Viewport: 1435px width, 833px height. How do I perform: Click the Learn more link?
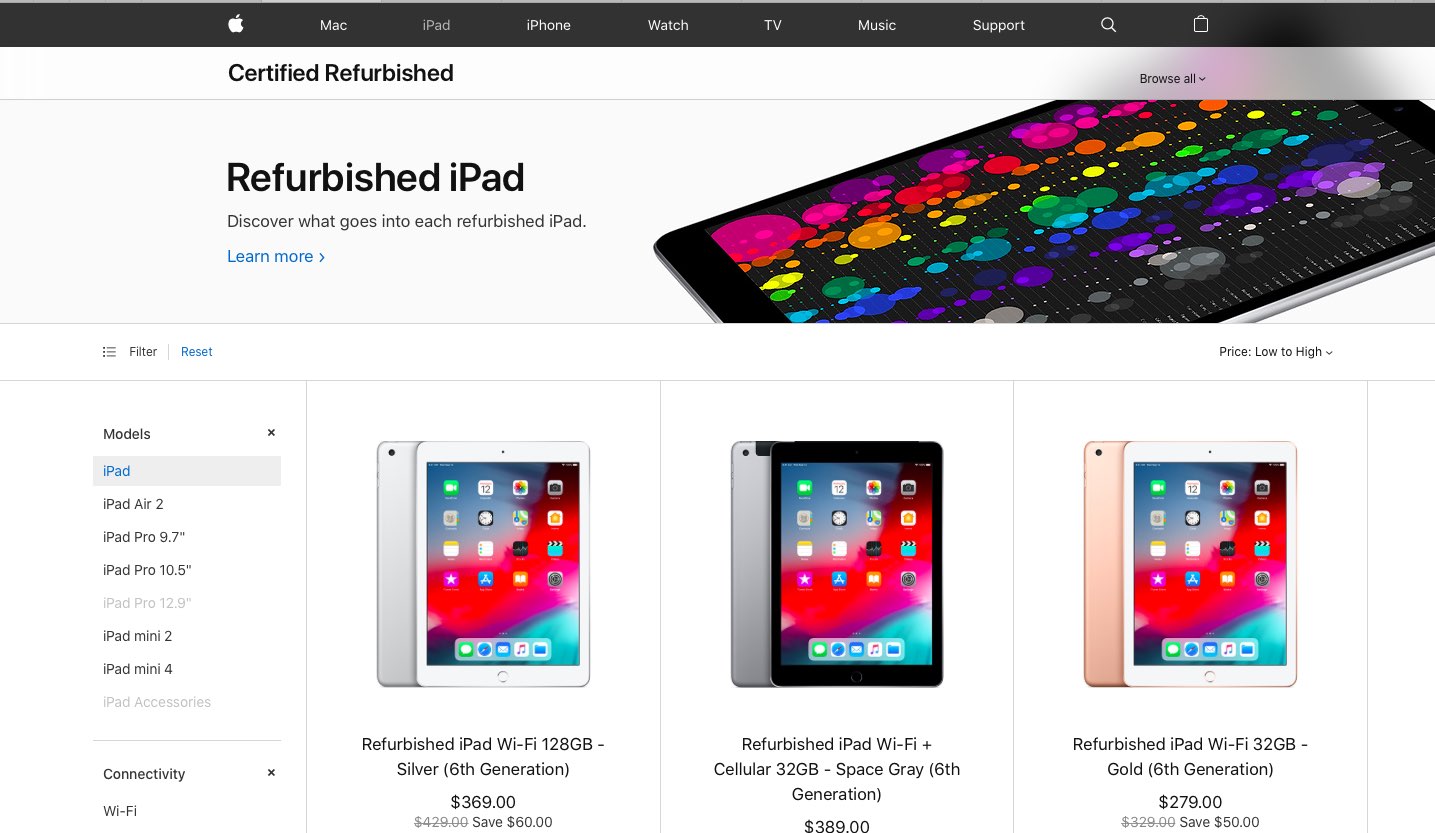[276, 256]
